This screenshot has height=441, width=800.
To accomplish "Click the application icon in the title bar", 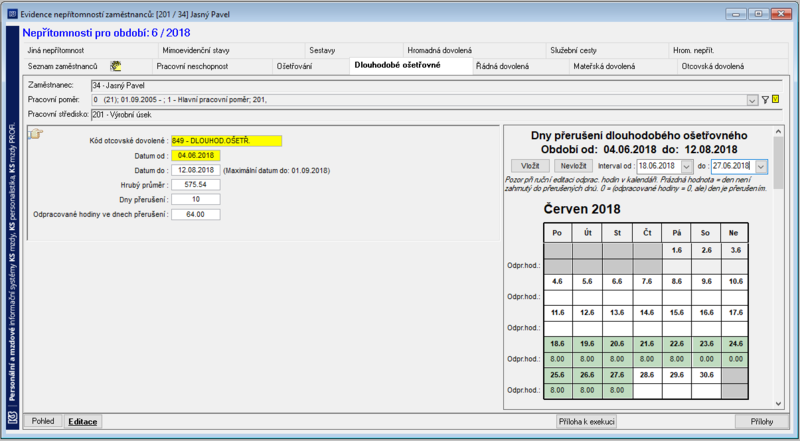I will (x=12, y=14).
